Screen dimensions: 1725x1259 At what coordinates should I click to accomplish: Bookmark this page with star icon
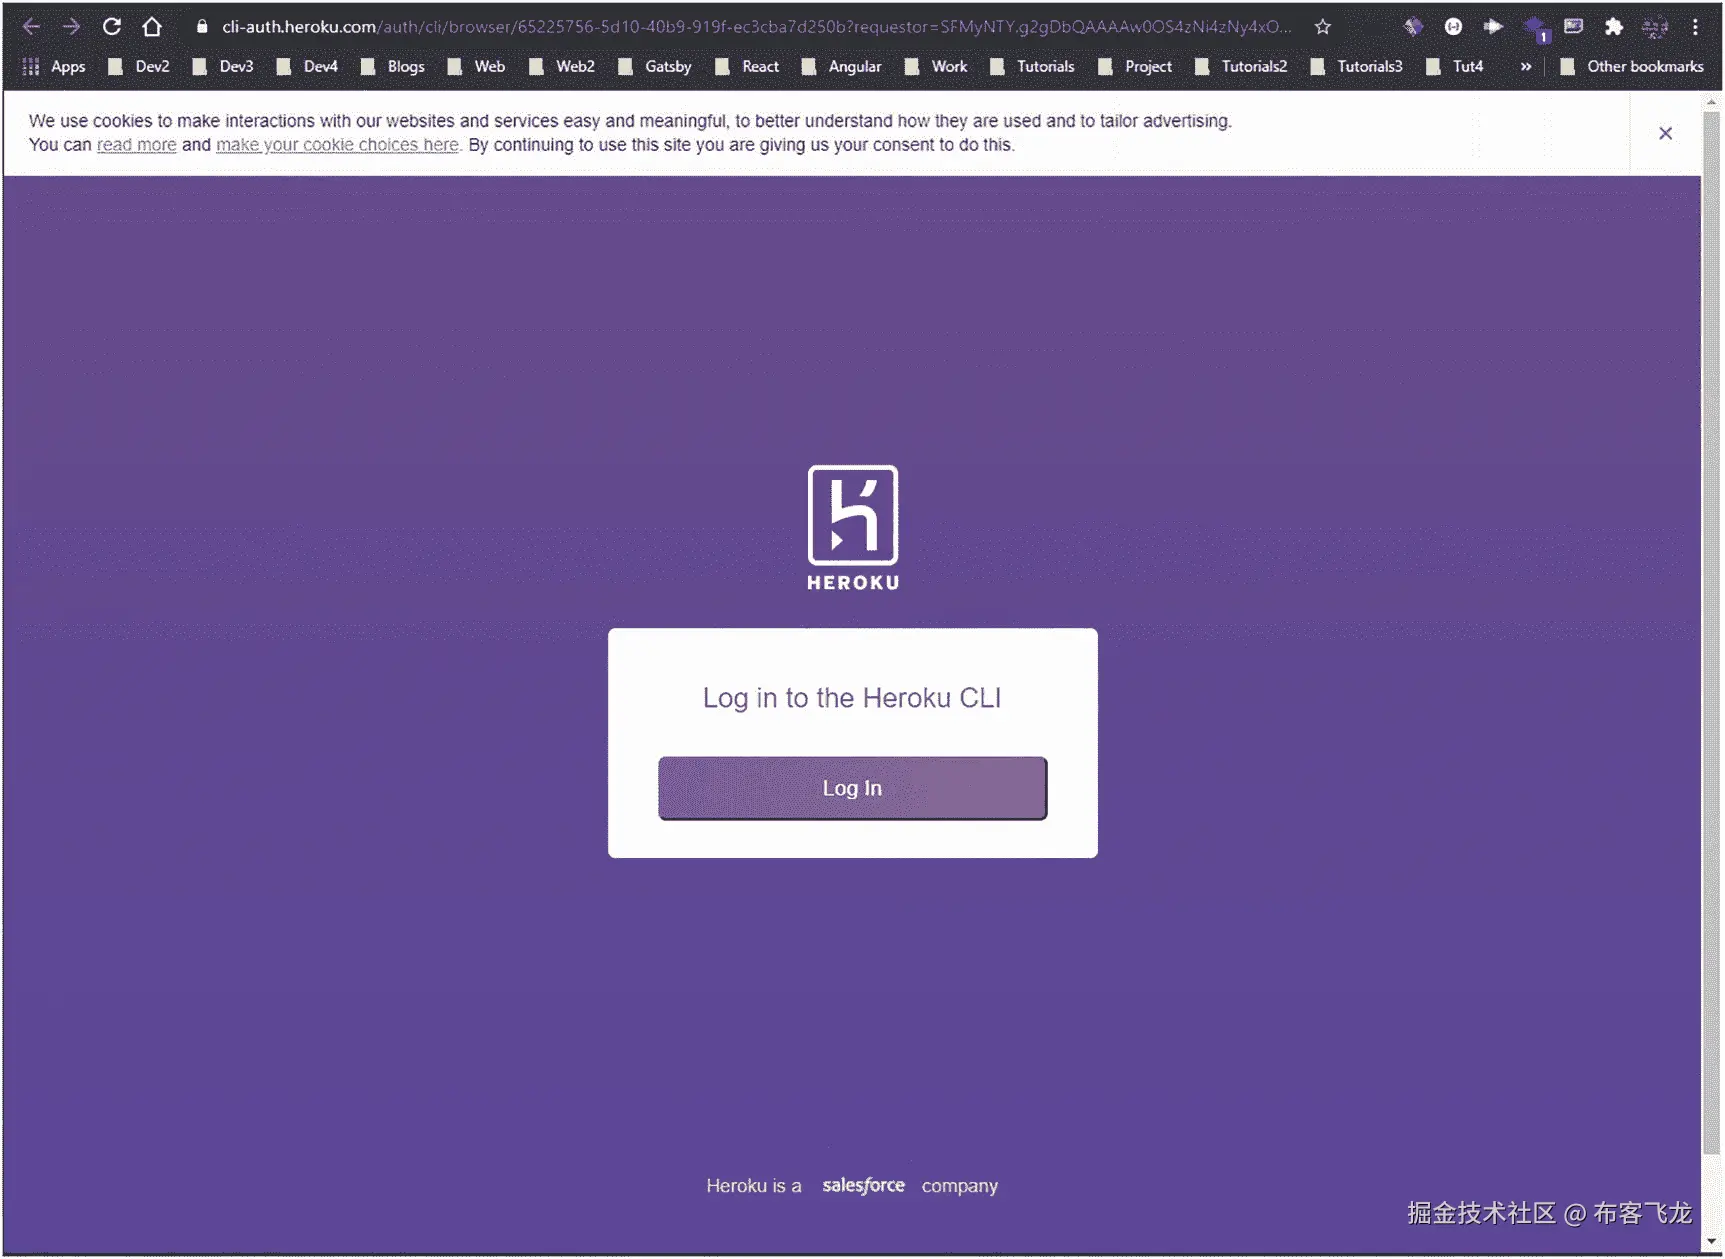point(1323,27)
